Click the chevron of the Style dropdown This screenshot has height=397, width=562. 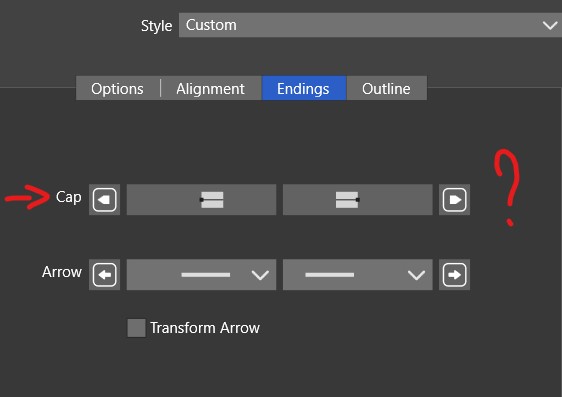point(550,25)
